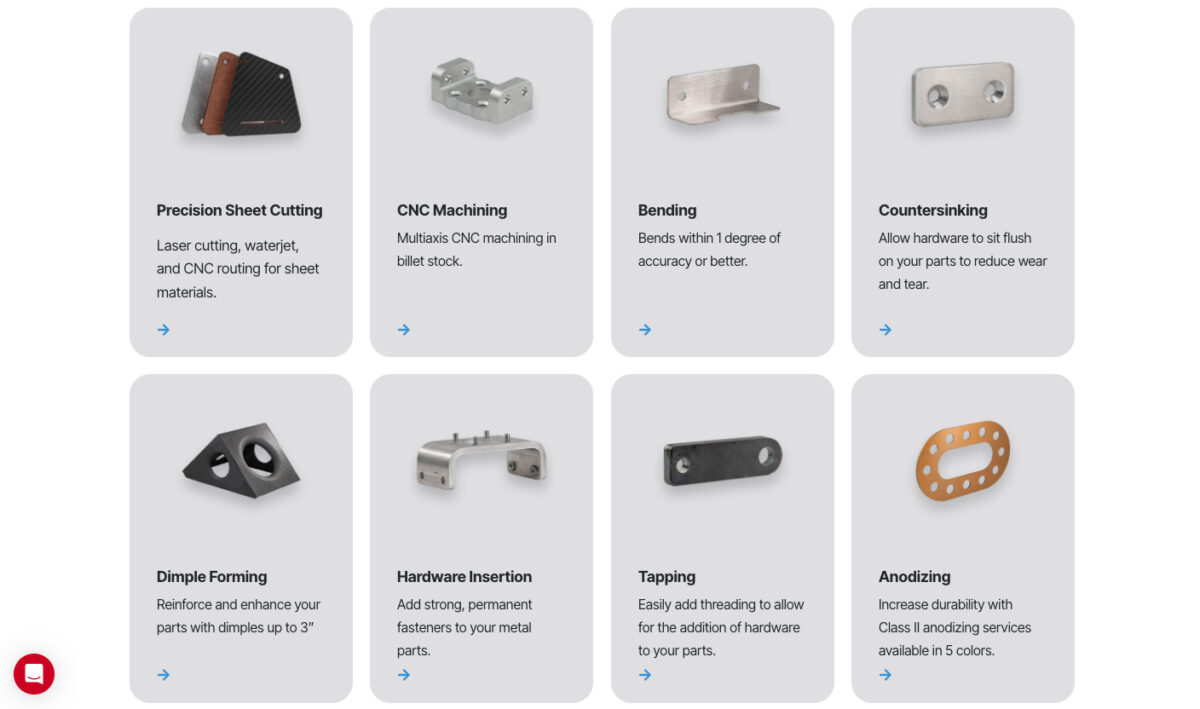
Task: Follow the arrow in the Tapping card
Action: pyautogui.click(x=645, y=675)
